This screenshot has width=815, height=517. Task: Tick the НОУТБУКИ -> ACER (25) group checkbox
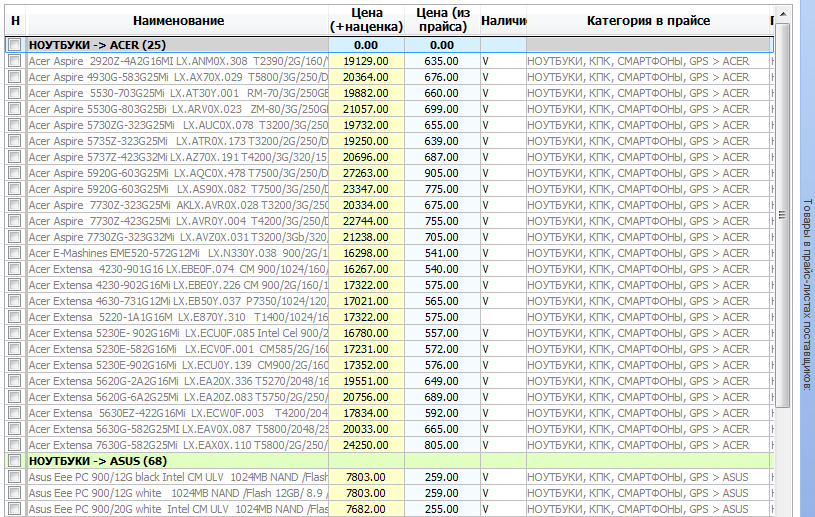pyautogui.click(x=15, y=45)
